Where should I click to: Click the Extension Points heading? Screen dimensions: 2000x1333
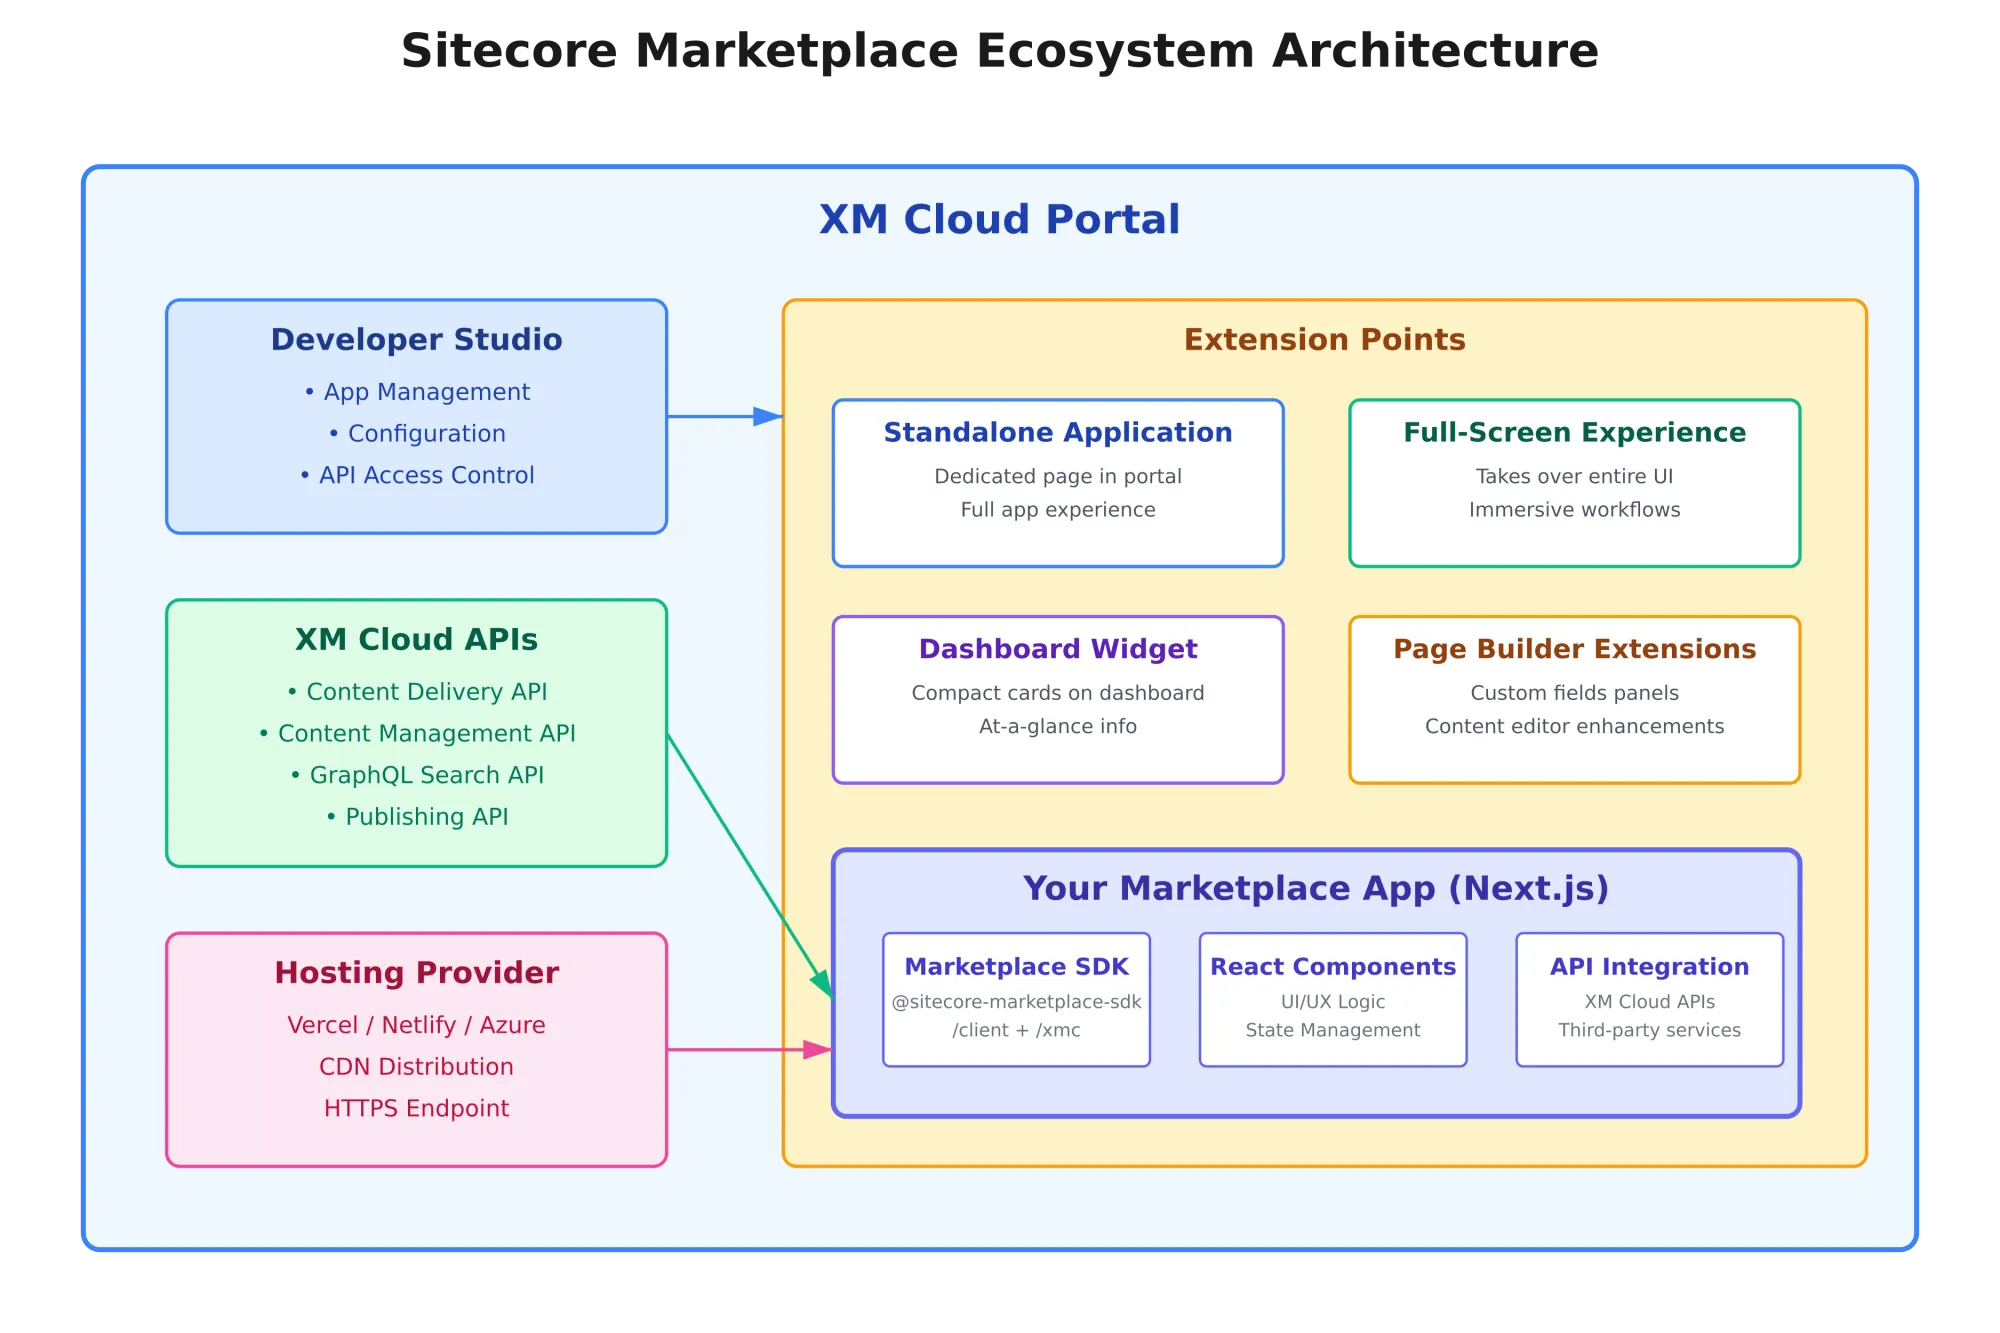(x=1324, y=340)
